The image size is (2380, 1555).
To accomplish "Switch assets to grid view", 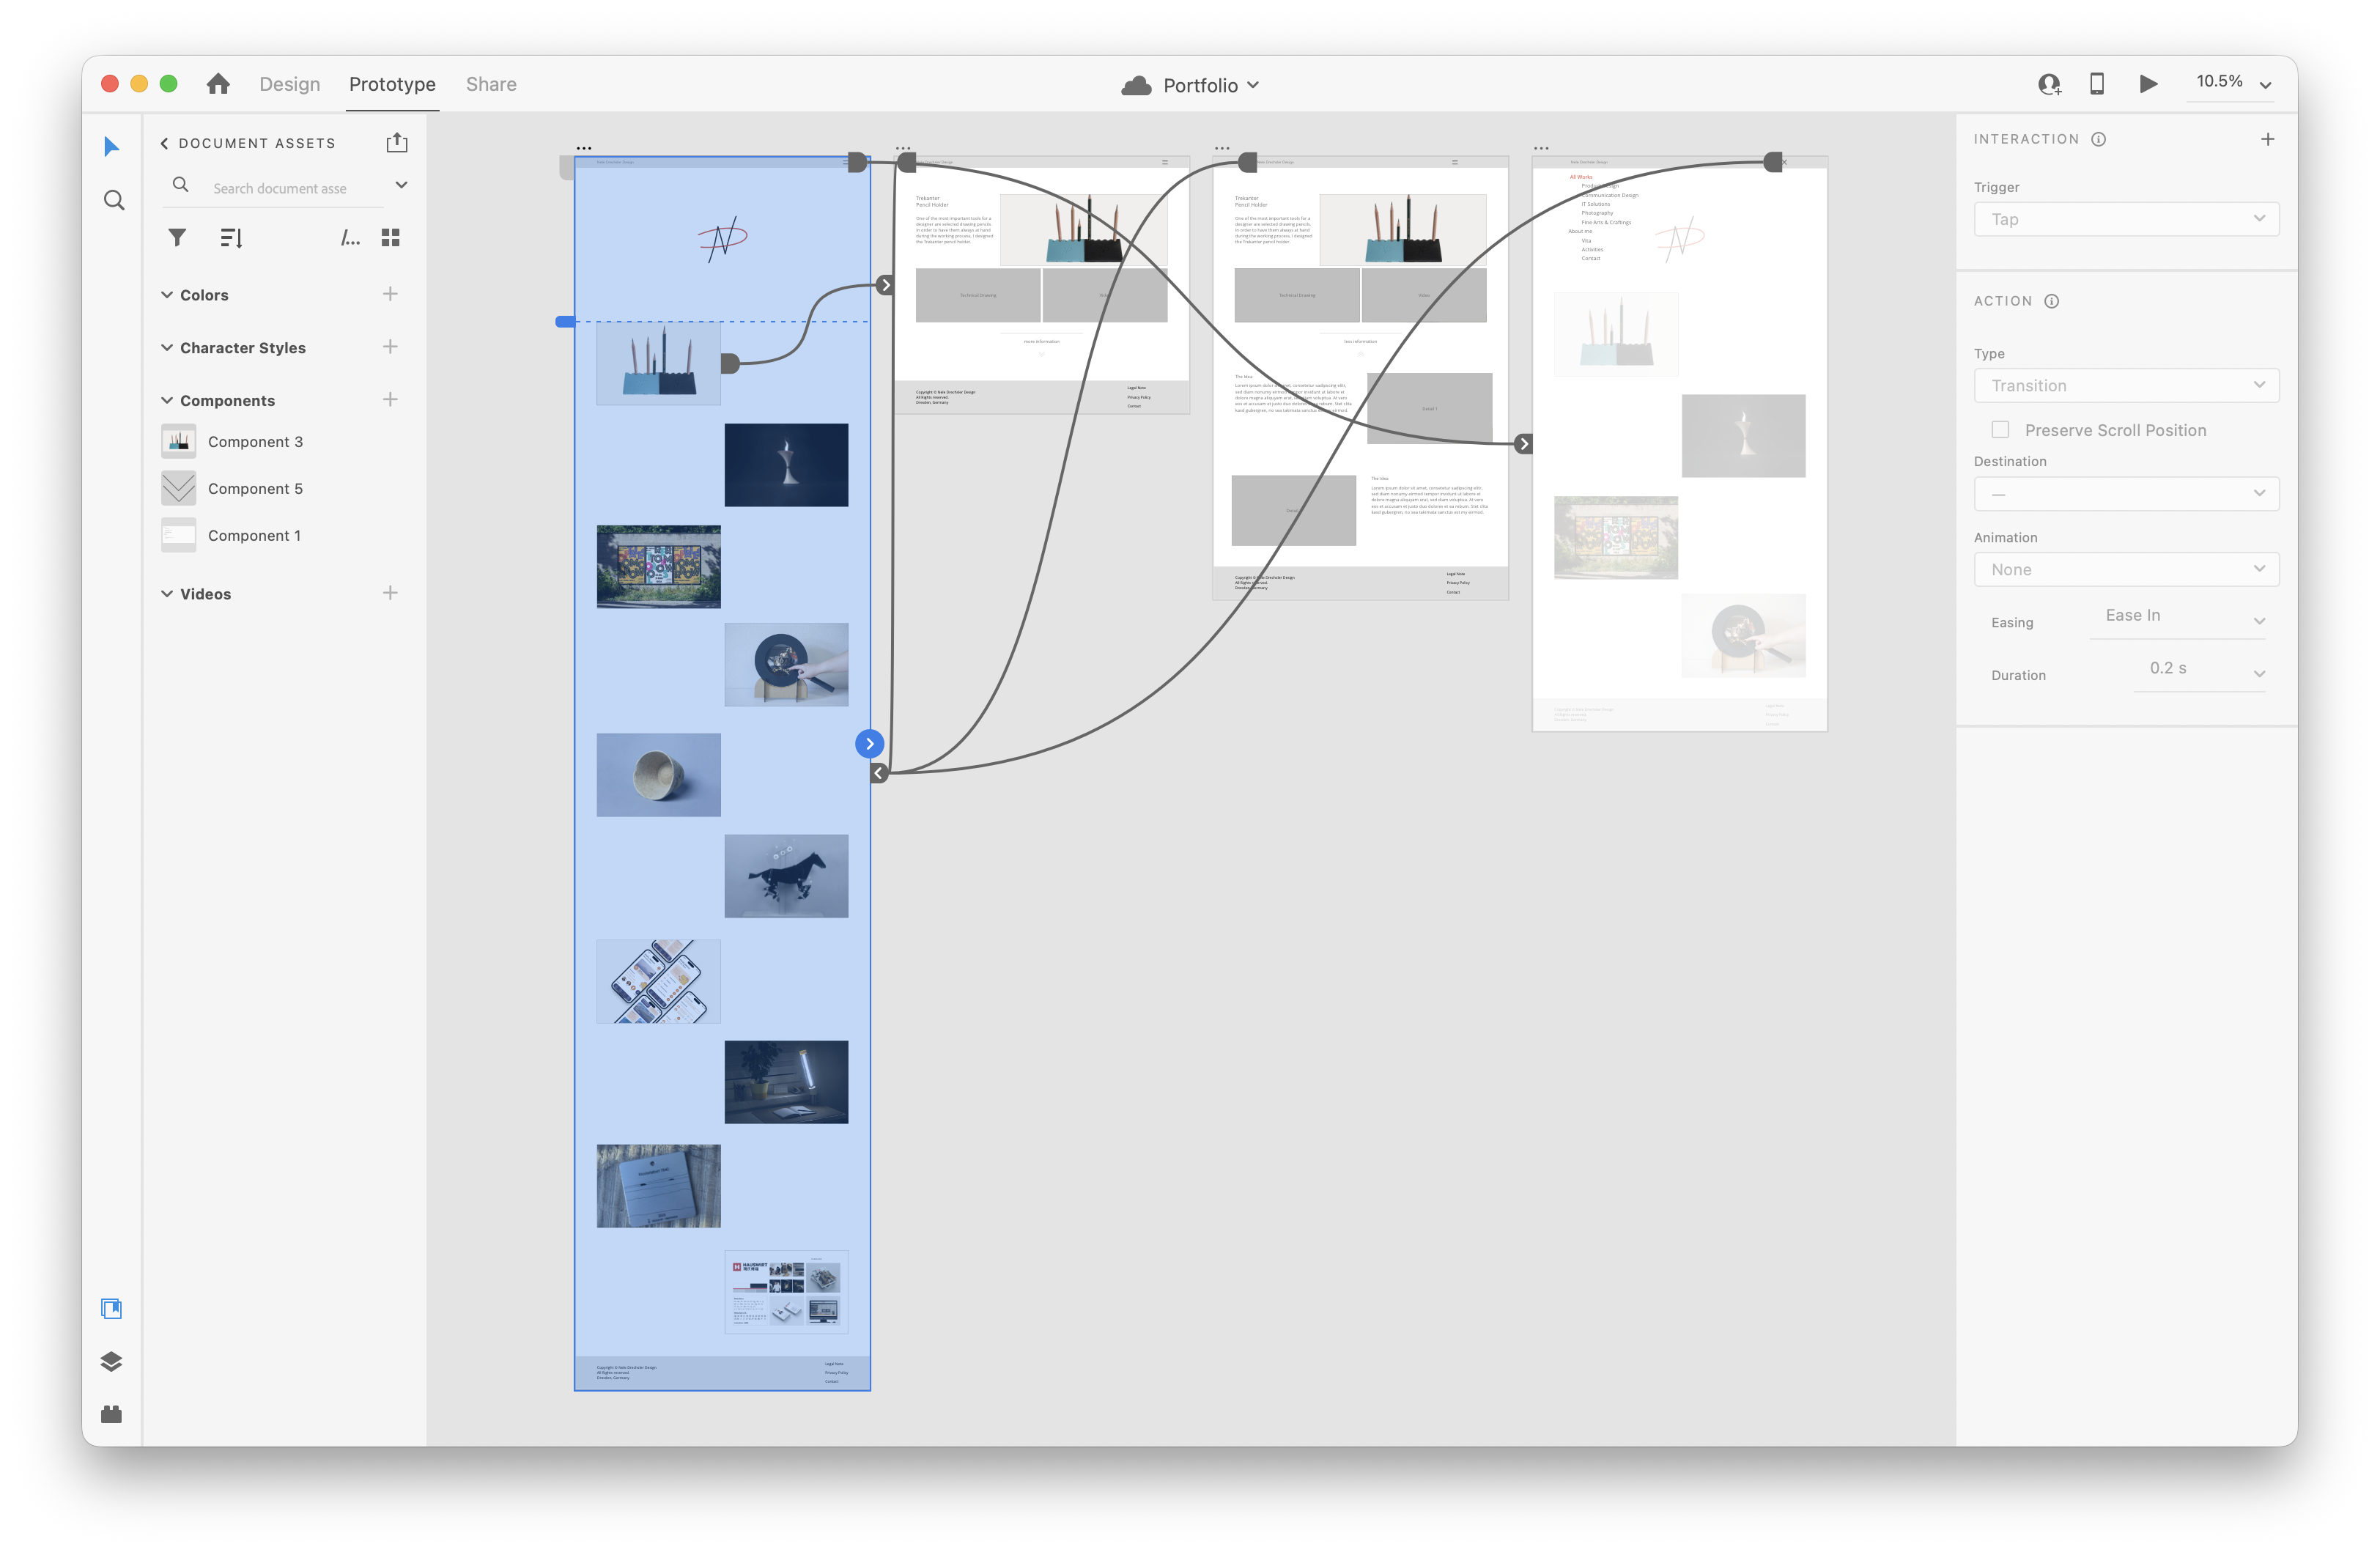I will (x=391, y=238).
